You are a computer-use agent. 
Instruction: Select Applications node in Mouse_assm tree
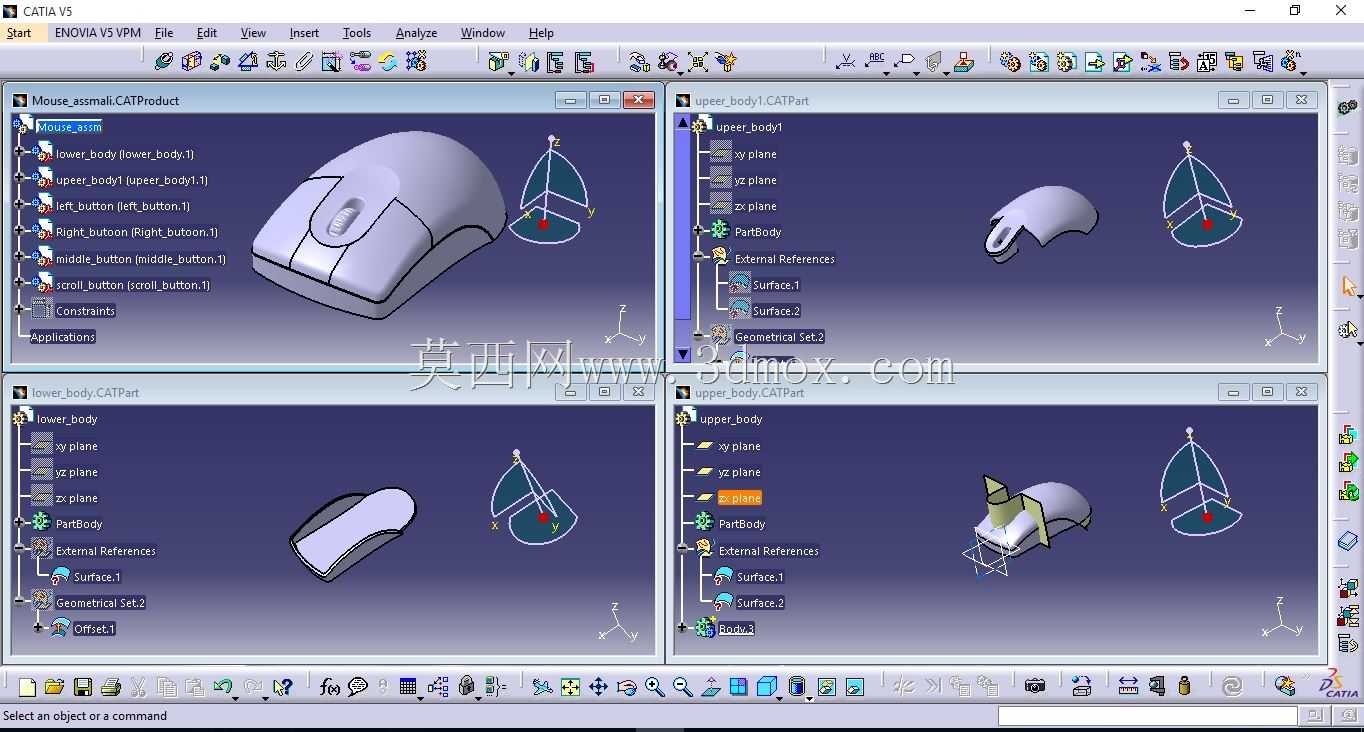(x=63, y=337)
